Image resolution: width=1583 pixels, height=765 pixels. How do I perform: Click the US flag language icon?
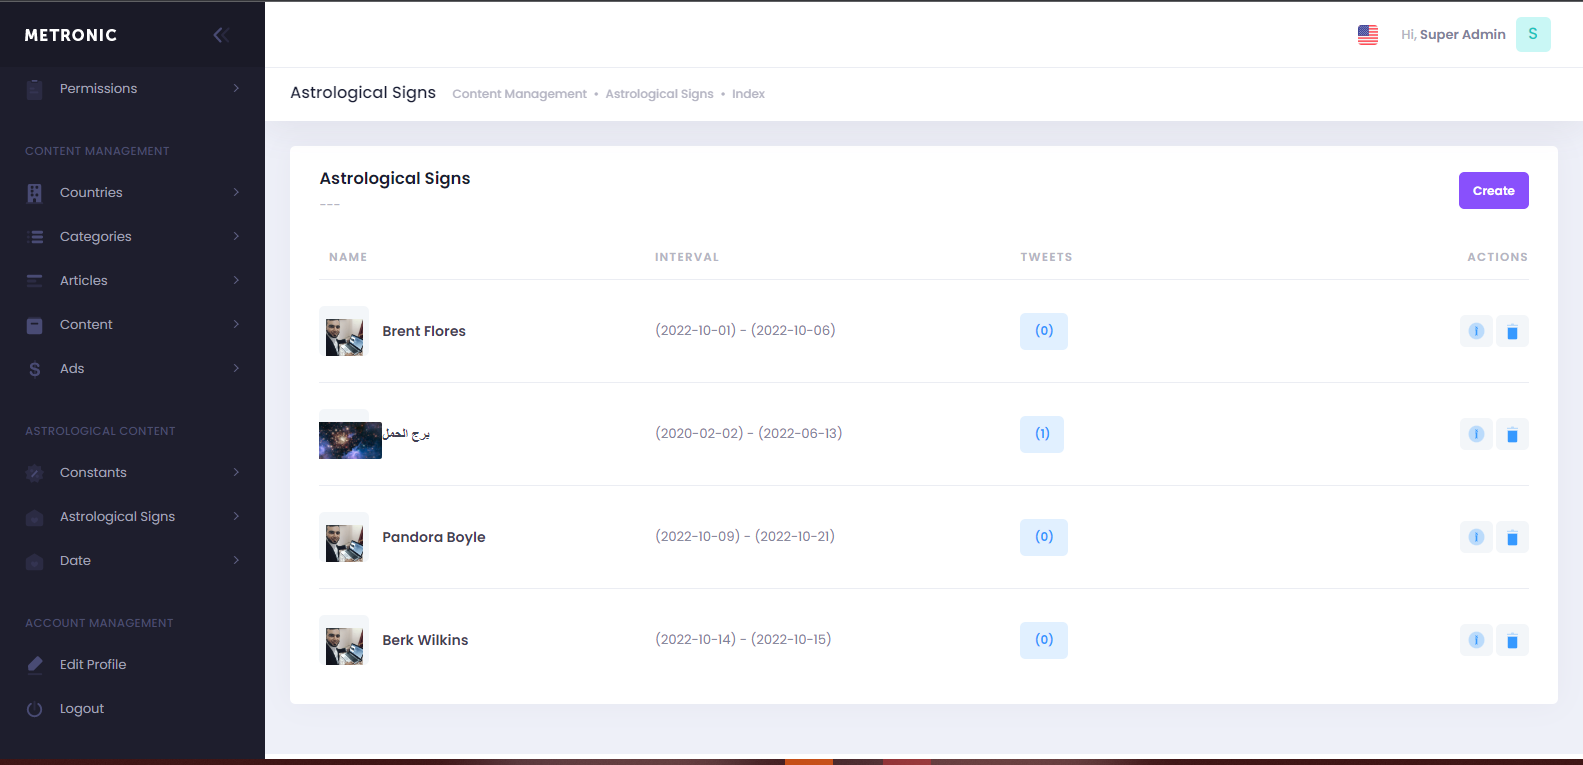click(1367, 35)
